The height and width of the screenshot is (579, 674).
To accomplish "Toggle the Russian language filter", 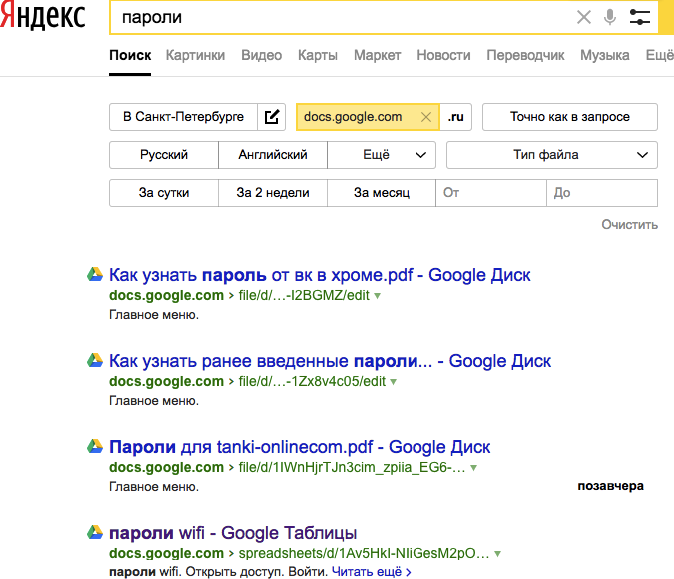I will point(164,155).
